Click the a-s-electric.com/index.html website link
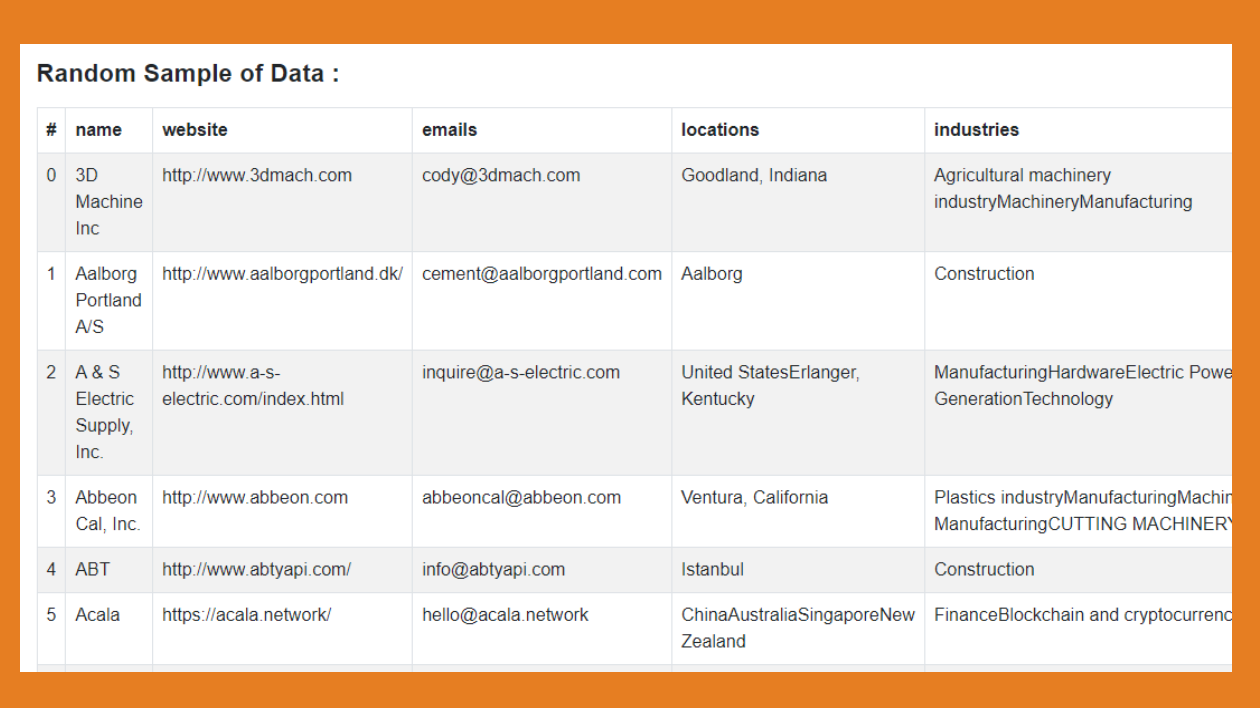1260x708 pixels. click(x=253, y=386)
